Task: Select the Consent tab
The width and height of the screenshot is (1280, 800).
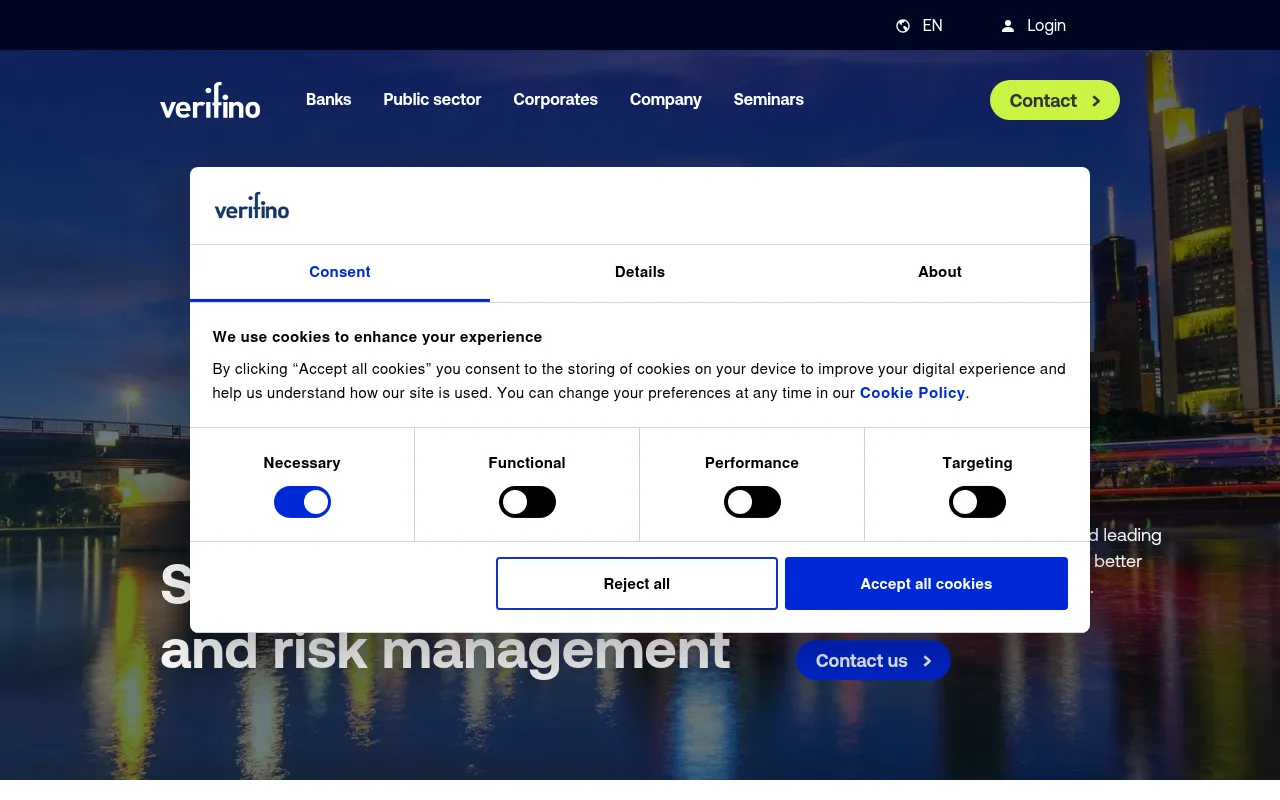Action: point(340,273)
